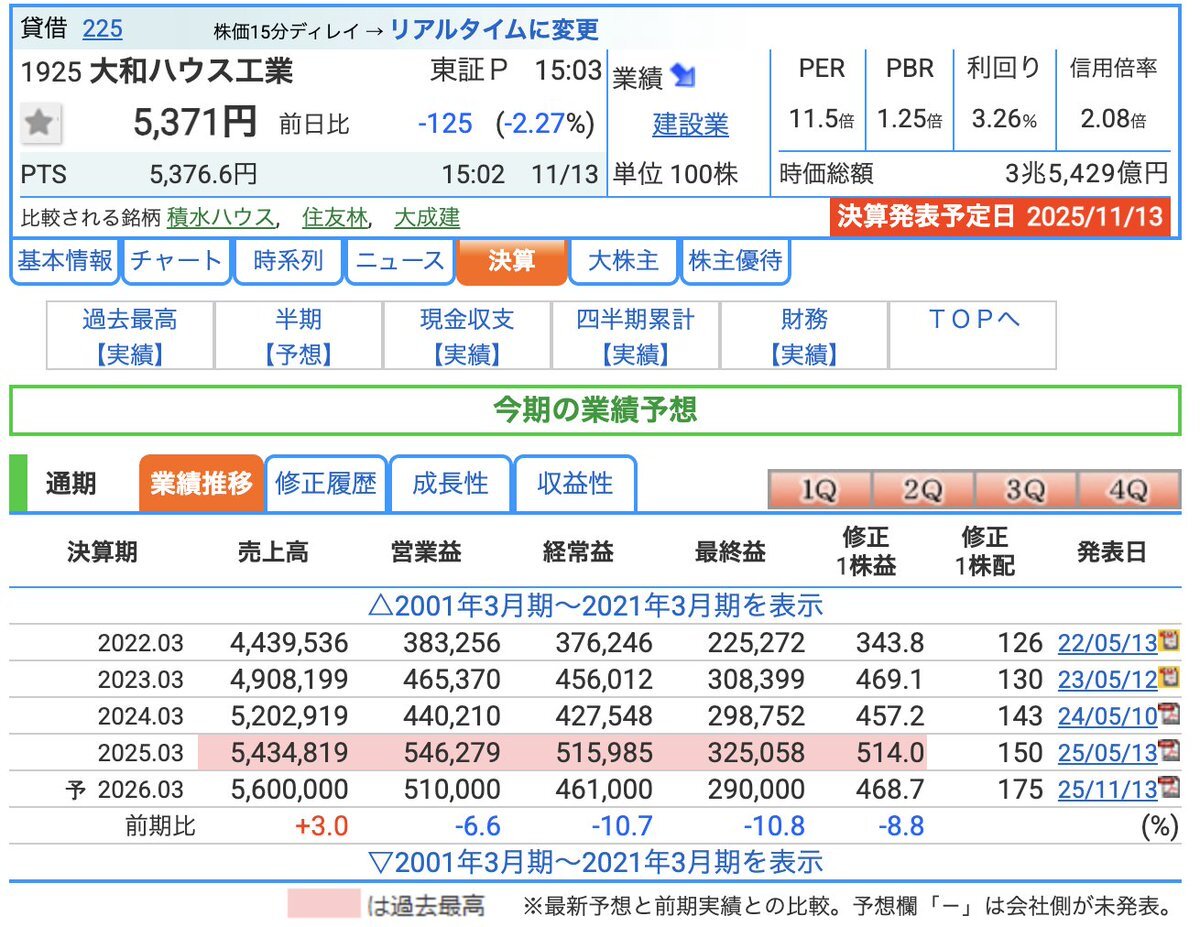Switch to ニュース tab
The height and width of the screenshot is (927, 1200).
point(400,262)
